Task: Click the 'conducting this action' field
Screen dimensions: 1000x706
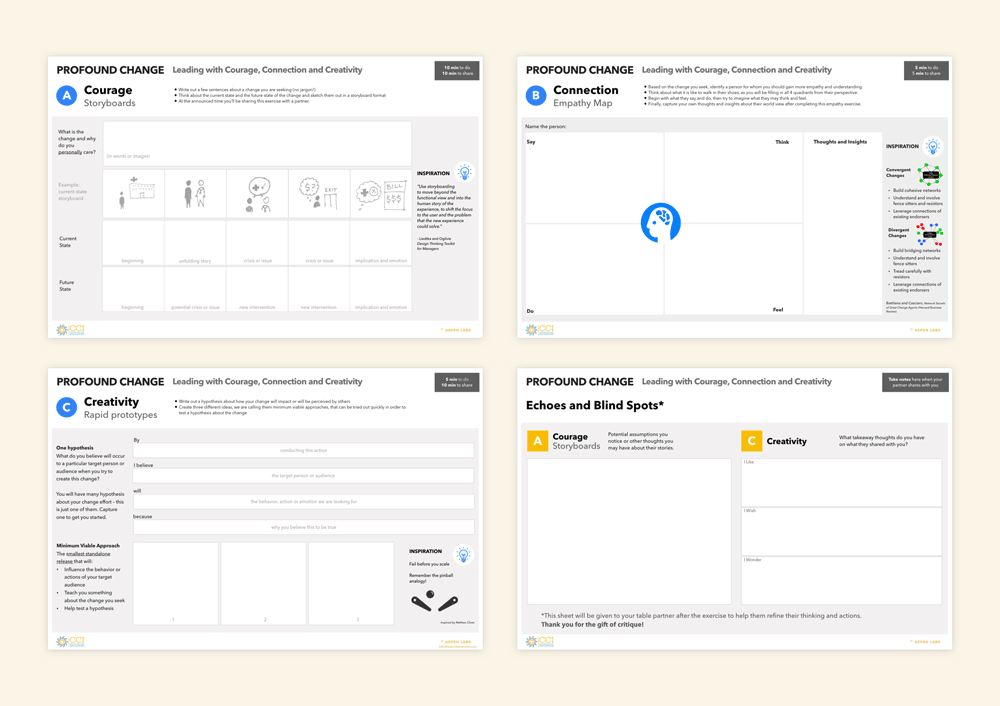Action: (304, 450)
